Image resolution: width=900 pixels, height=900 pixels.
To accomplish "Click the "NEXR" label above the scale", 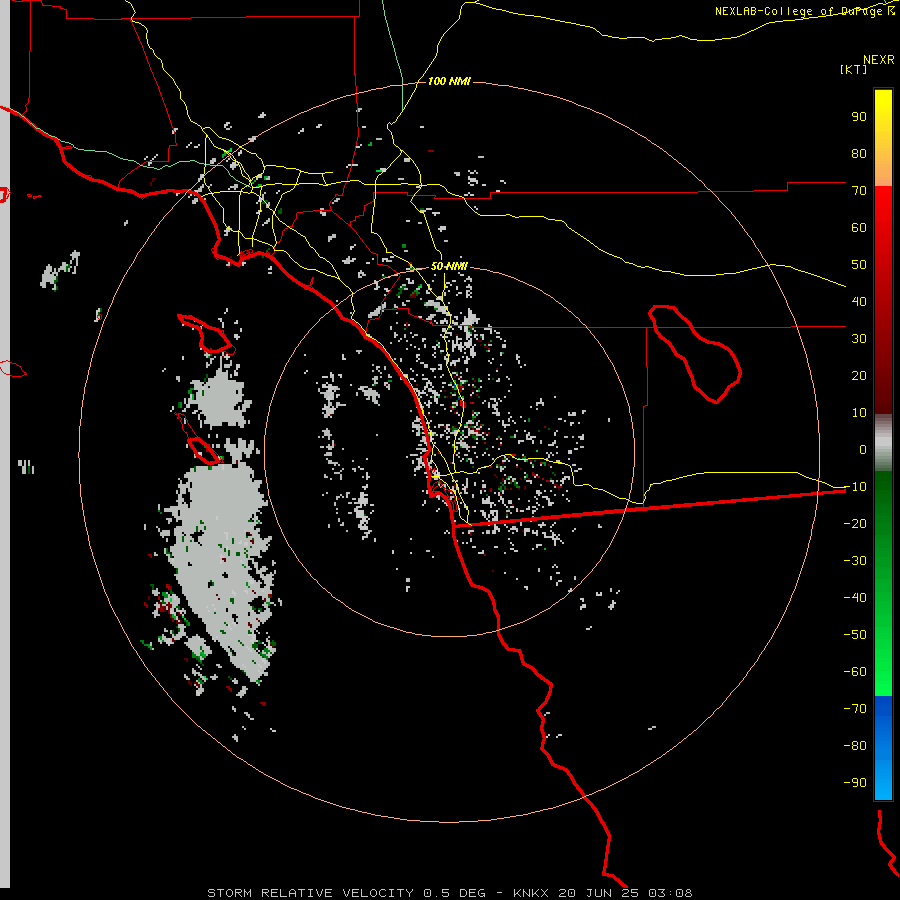I will [x=879, y=60].
